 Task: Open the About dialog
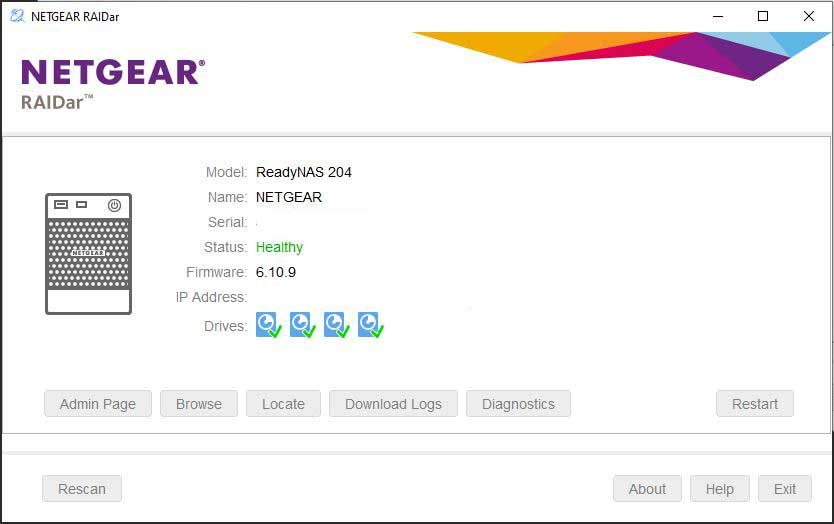pyautogui.click(x=647, y=488)
